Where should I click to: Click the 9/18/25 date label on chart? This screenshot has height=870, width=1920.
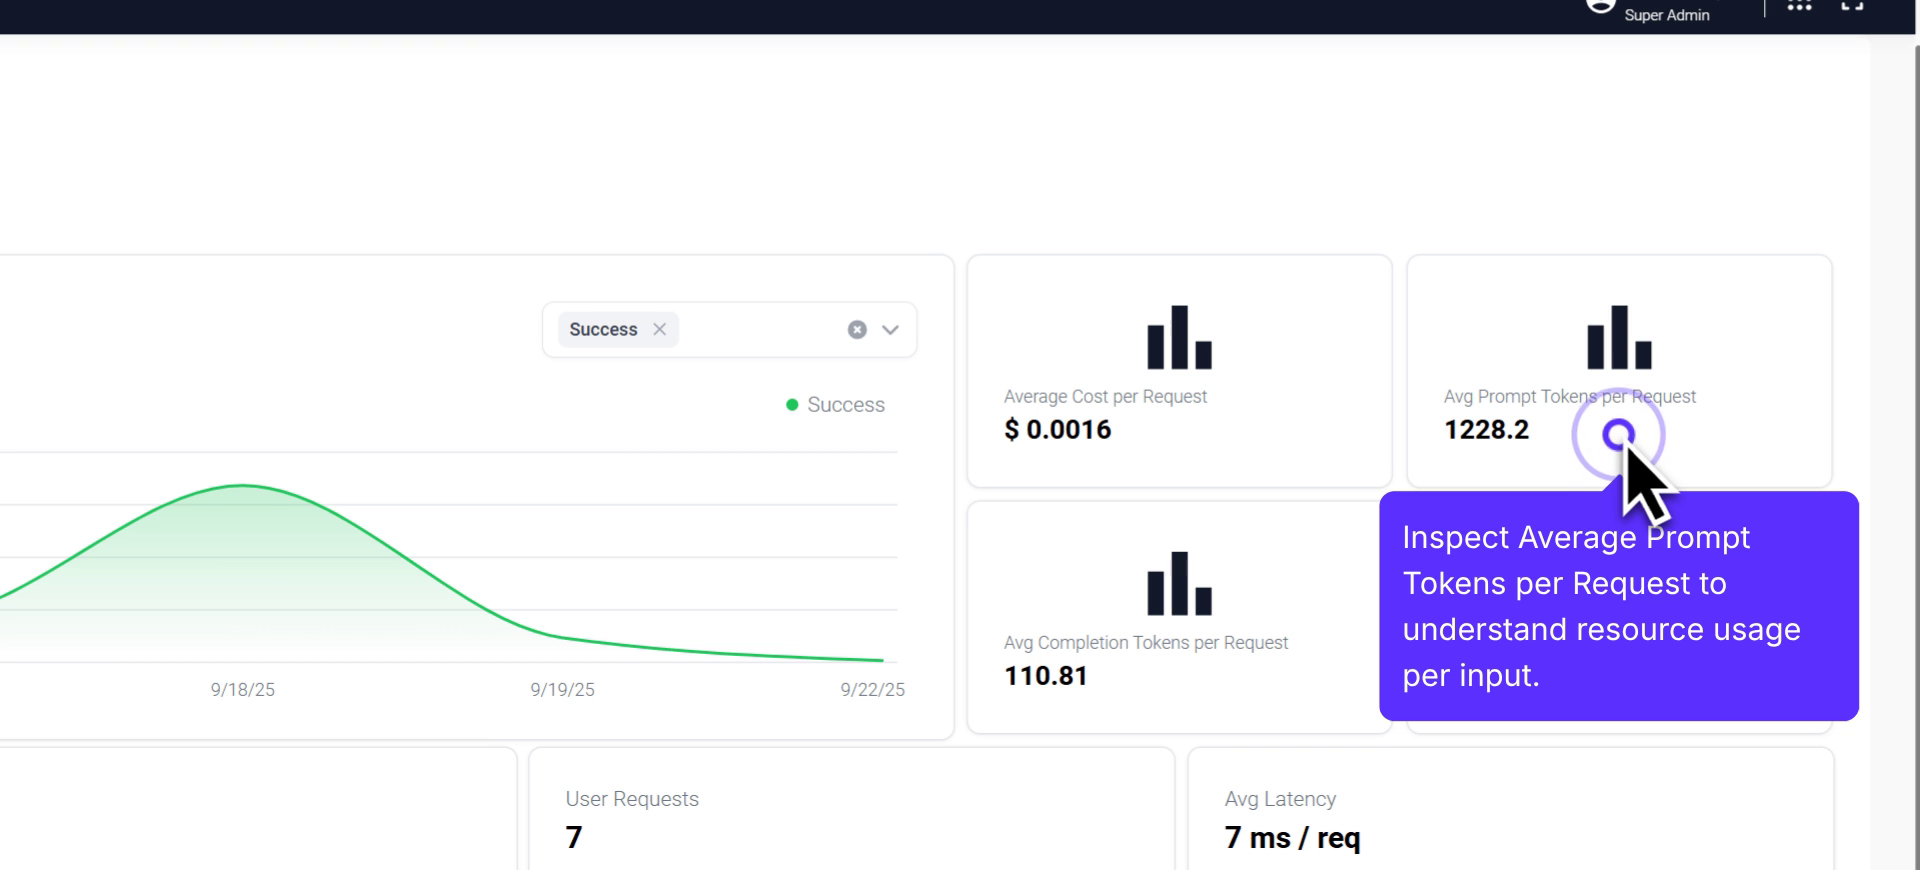242,690
